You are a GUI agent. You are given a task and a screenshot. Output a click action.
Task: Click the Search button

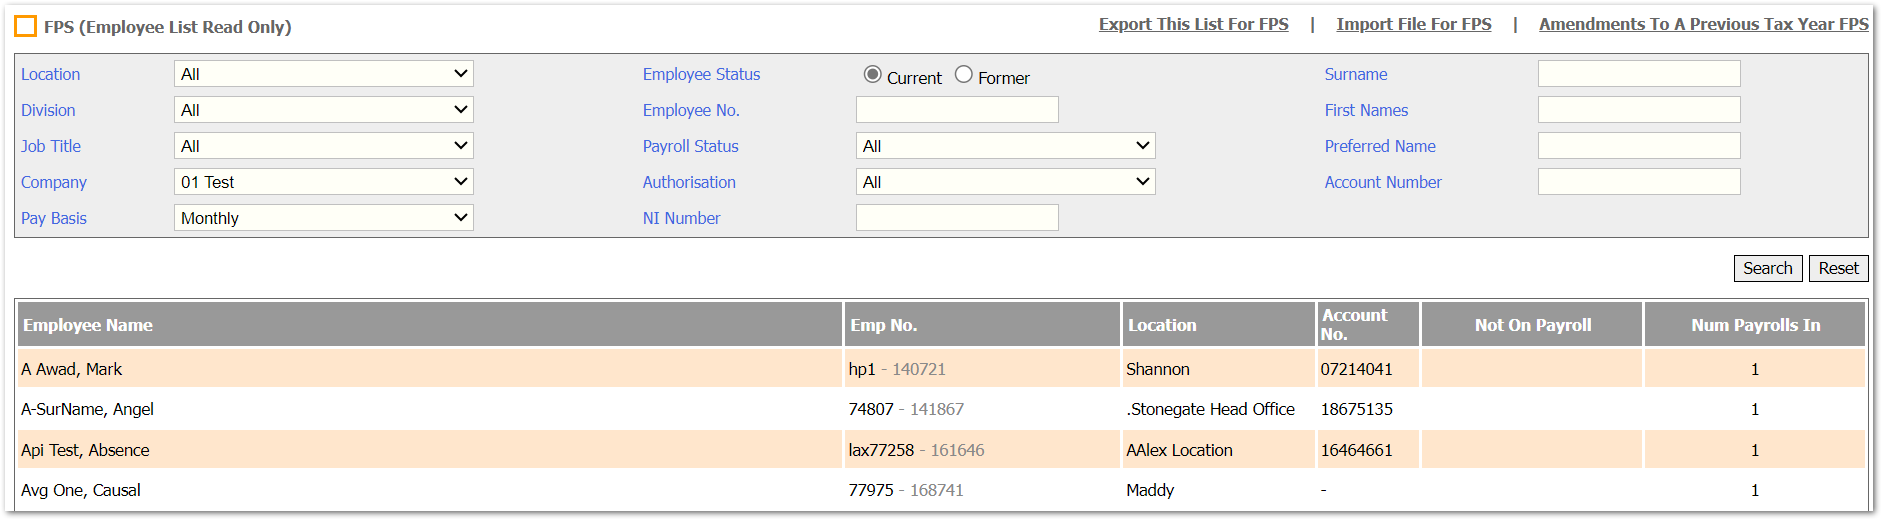[x=1768, y=268]
